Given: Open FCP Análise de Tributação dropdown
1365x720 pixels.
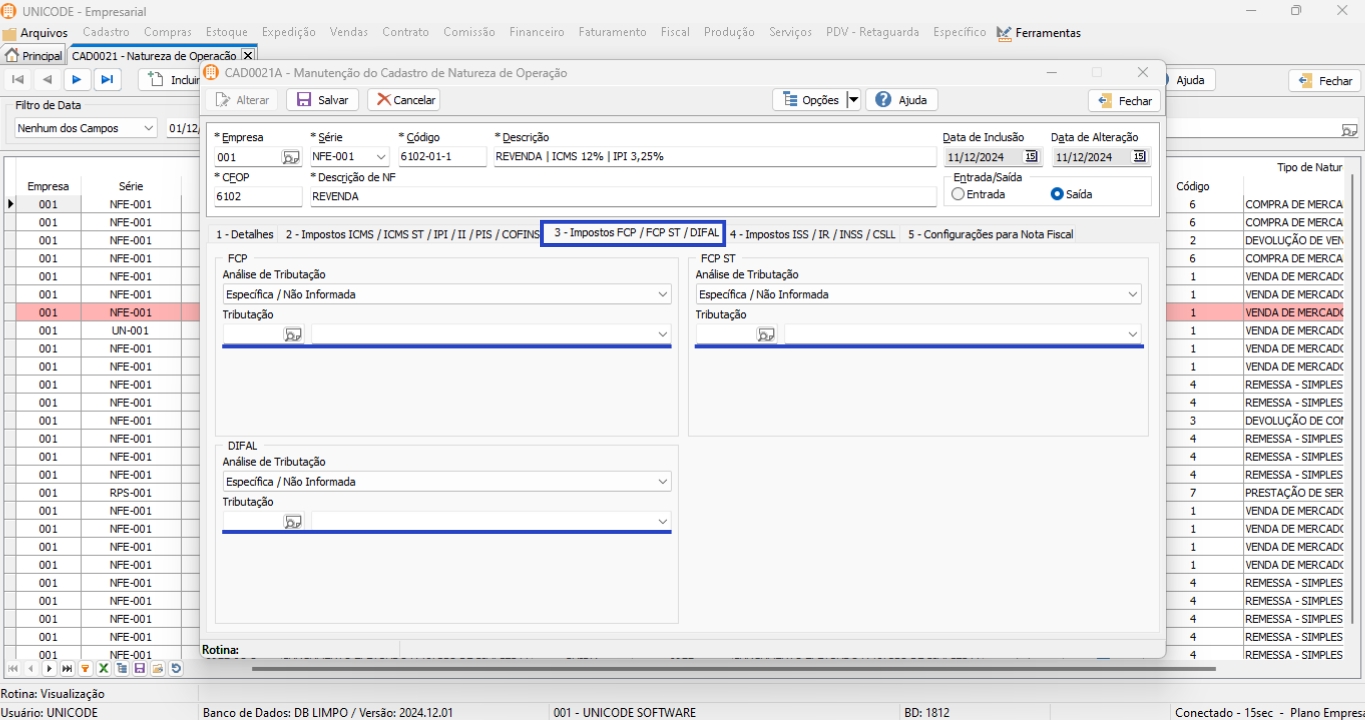Looking at the screenshot, I should (662, 295).
